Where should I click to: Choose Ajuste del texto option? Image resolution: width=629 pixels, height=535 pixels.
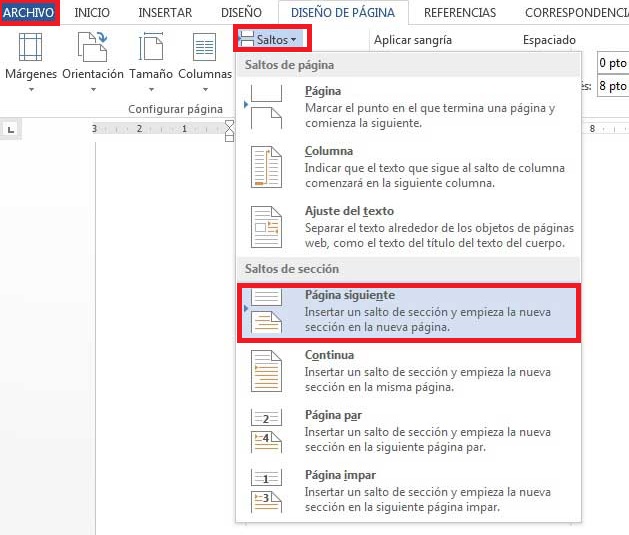(408, 227)
